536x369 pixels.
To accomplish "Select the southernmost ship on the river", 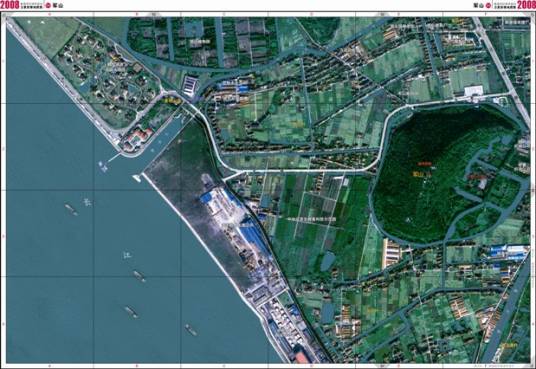I will (191, 330).
